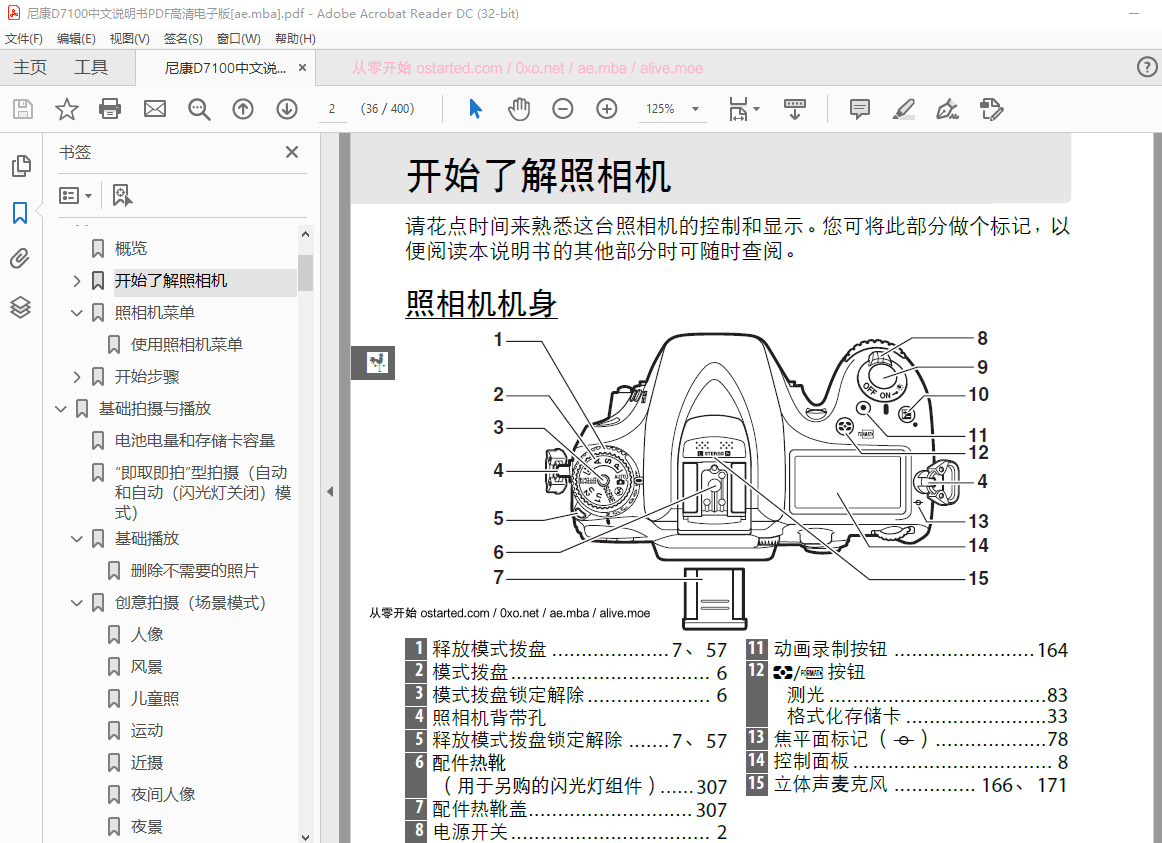Go to previous page up-arrow icon
This screenshot has height=843, width=1162.
(242, 110)
